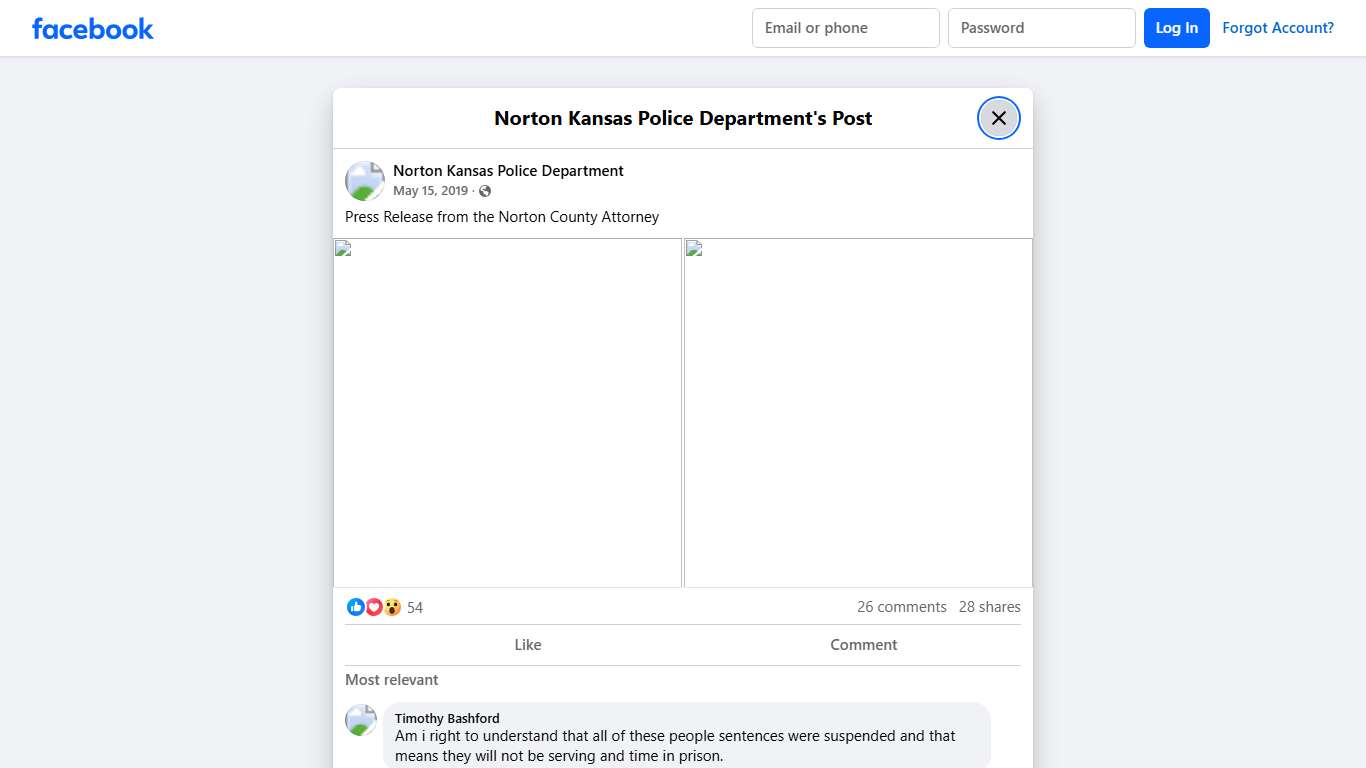
Task: Open the left press release image
Action: tap(507, 412)
